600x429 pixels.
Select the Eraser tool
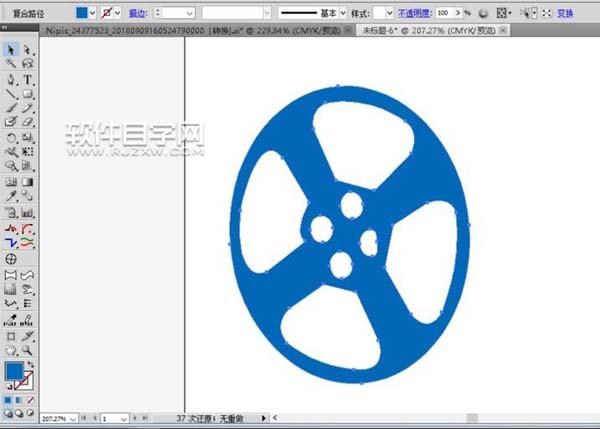click(x=27, y=122)
